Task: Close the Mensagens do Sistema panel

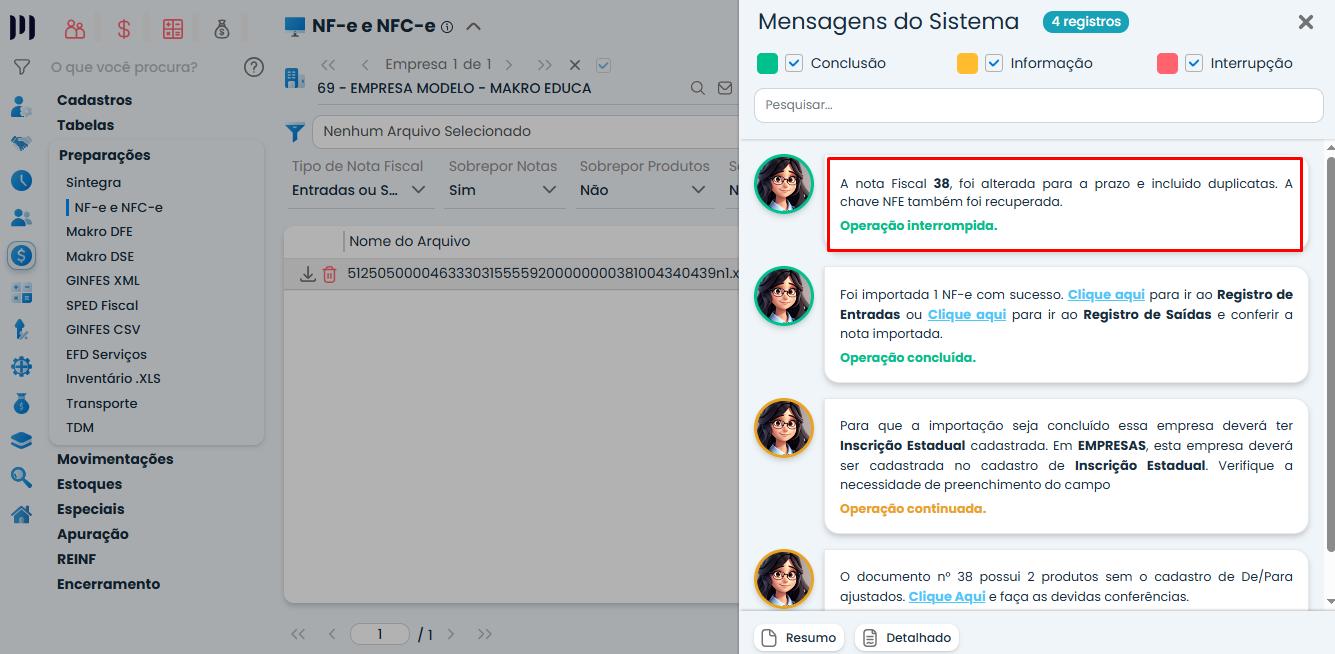Action: [1306, 22]
